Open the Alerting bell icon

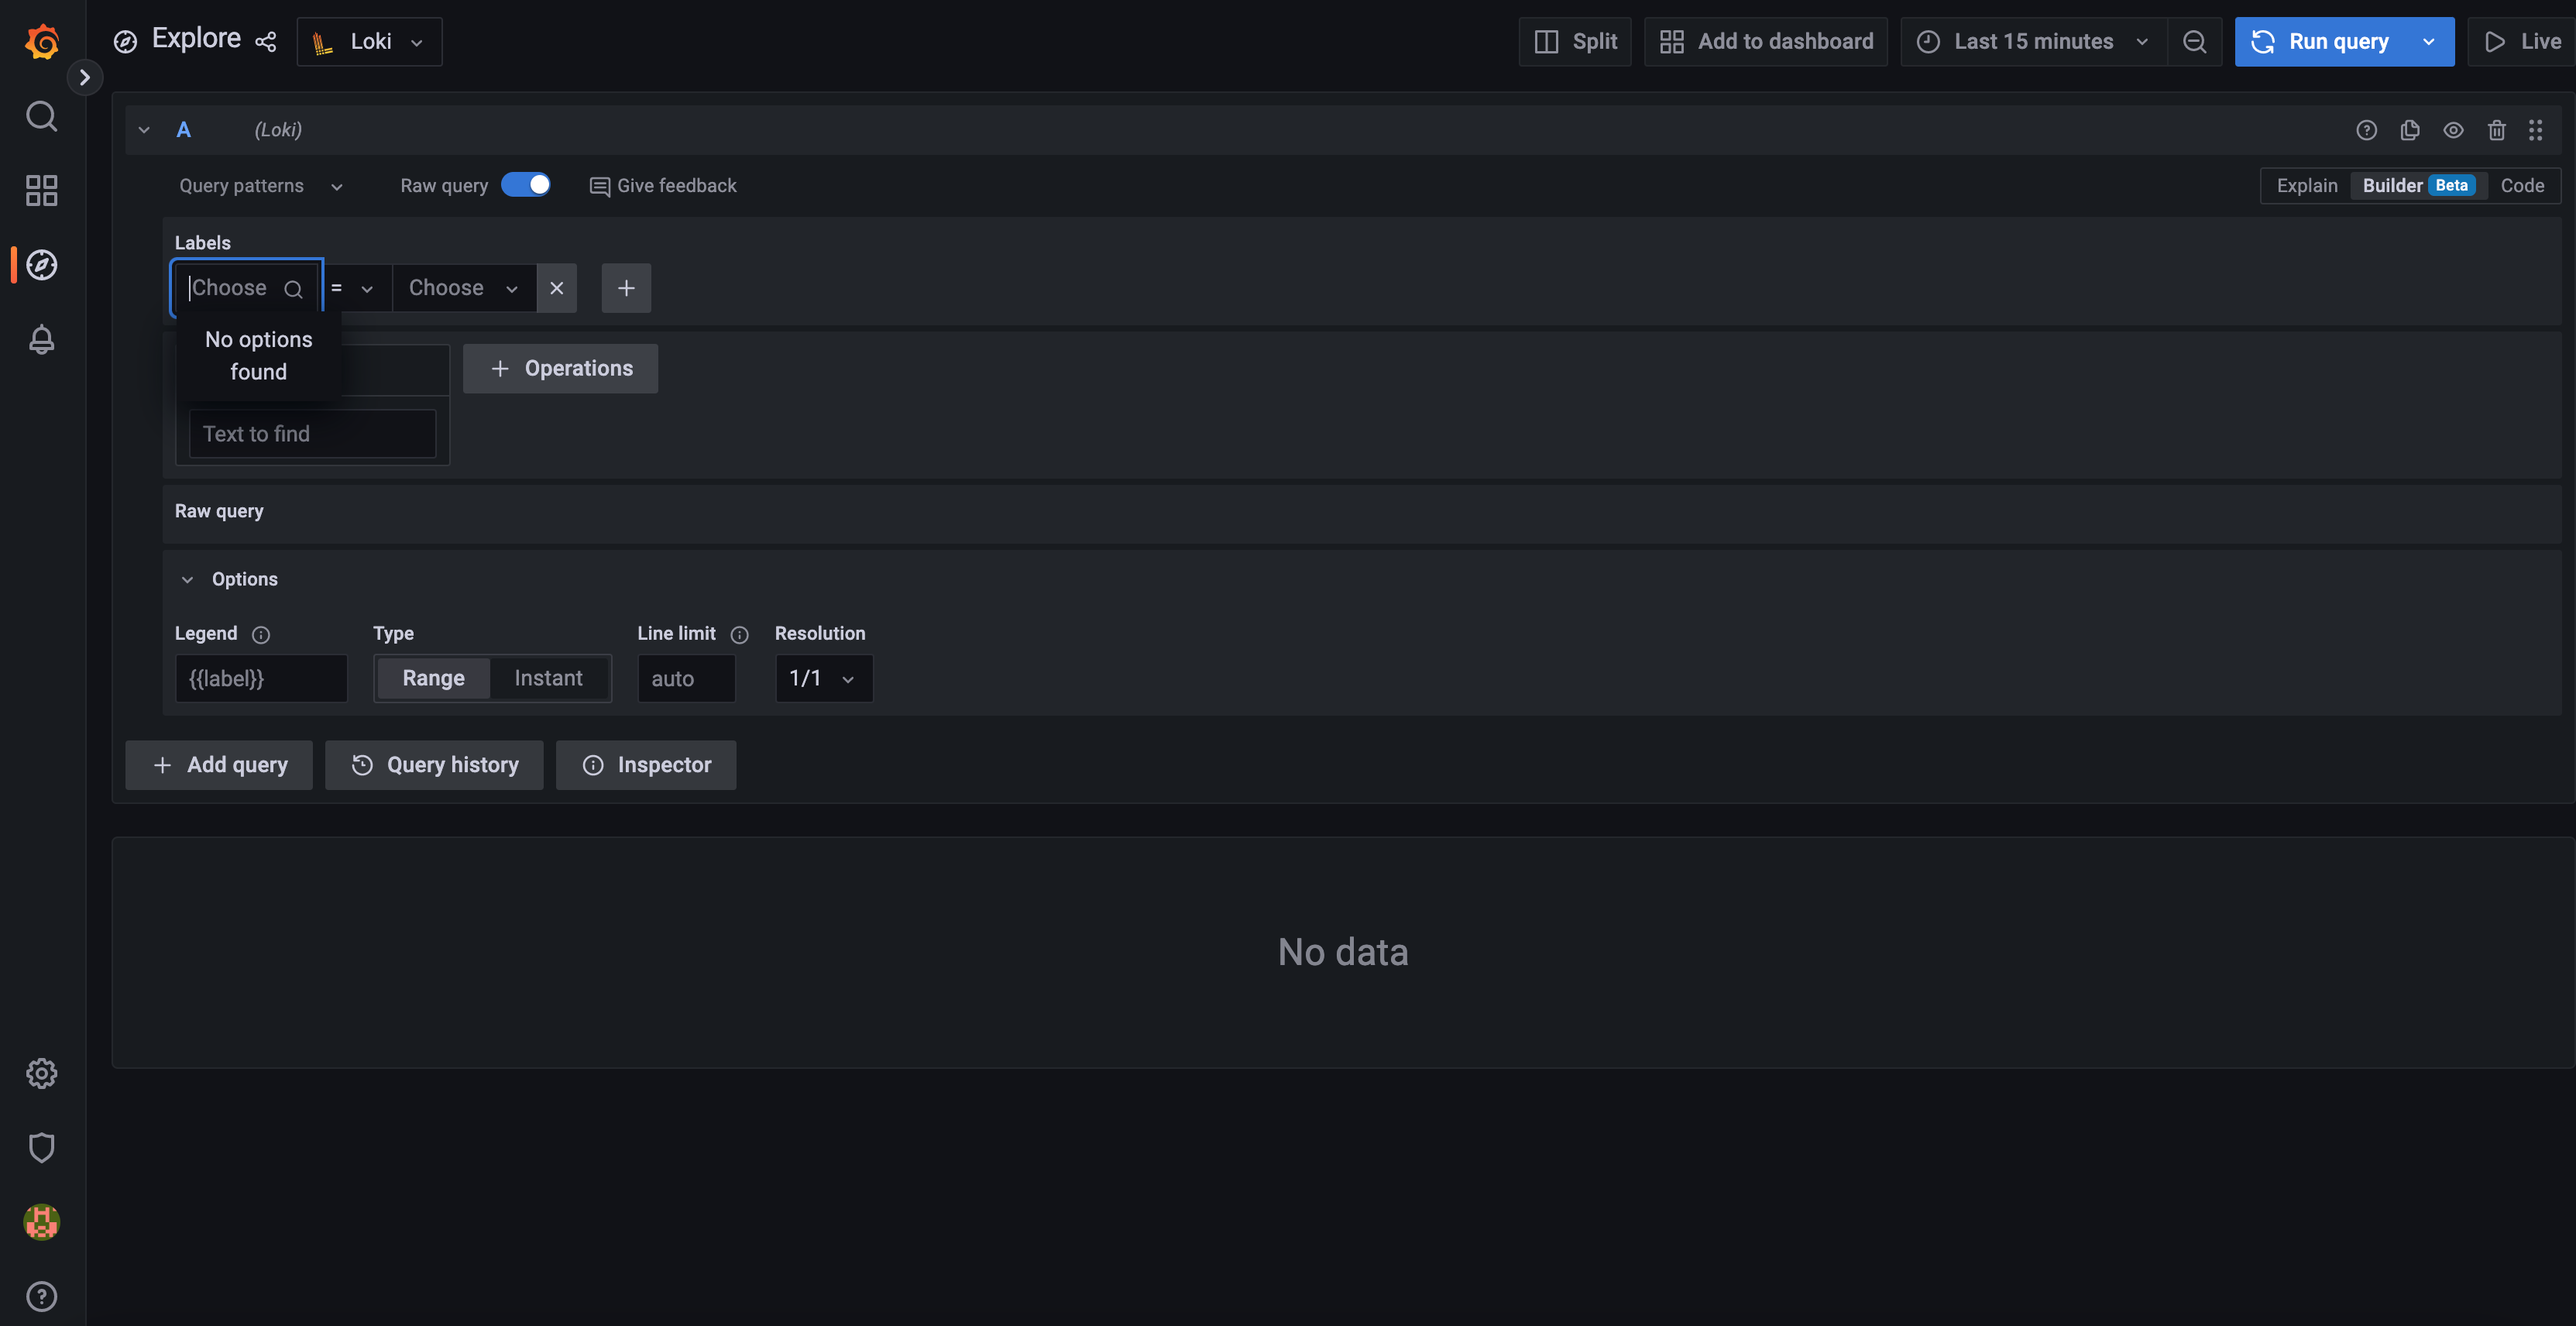(x=41, y=340)
